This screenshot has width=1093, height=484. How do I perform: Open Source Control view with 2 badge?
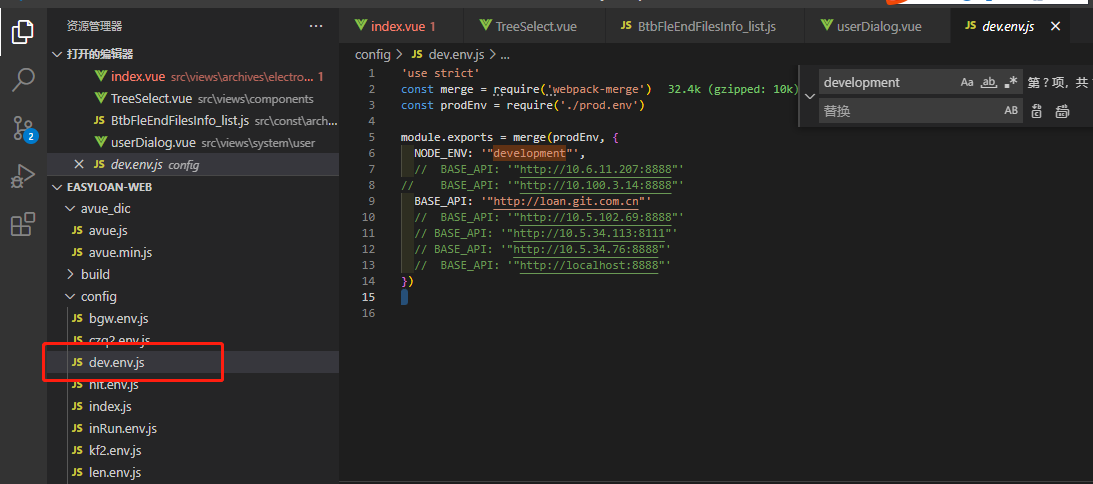coord(22,128)
